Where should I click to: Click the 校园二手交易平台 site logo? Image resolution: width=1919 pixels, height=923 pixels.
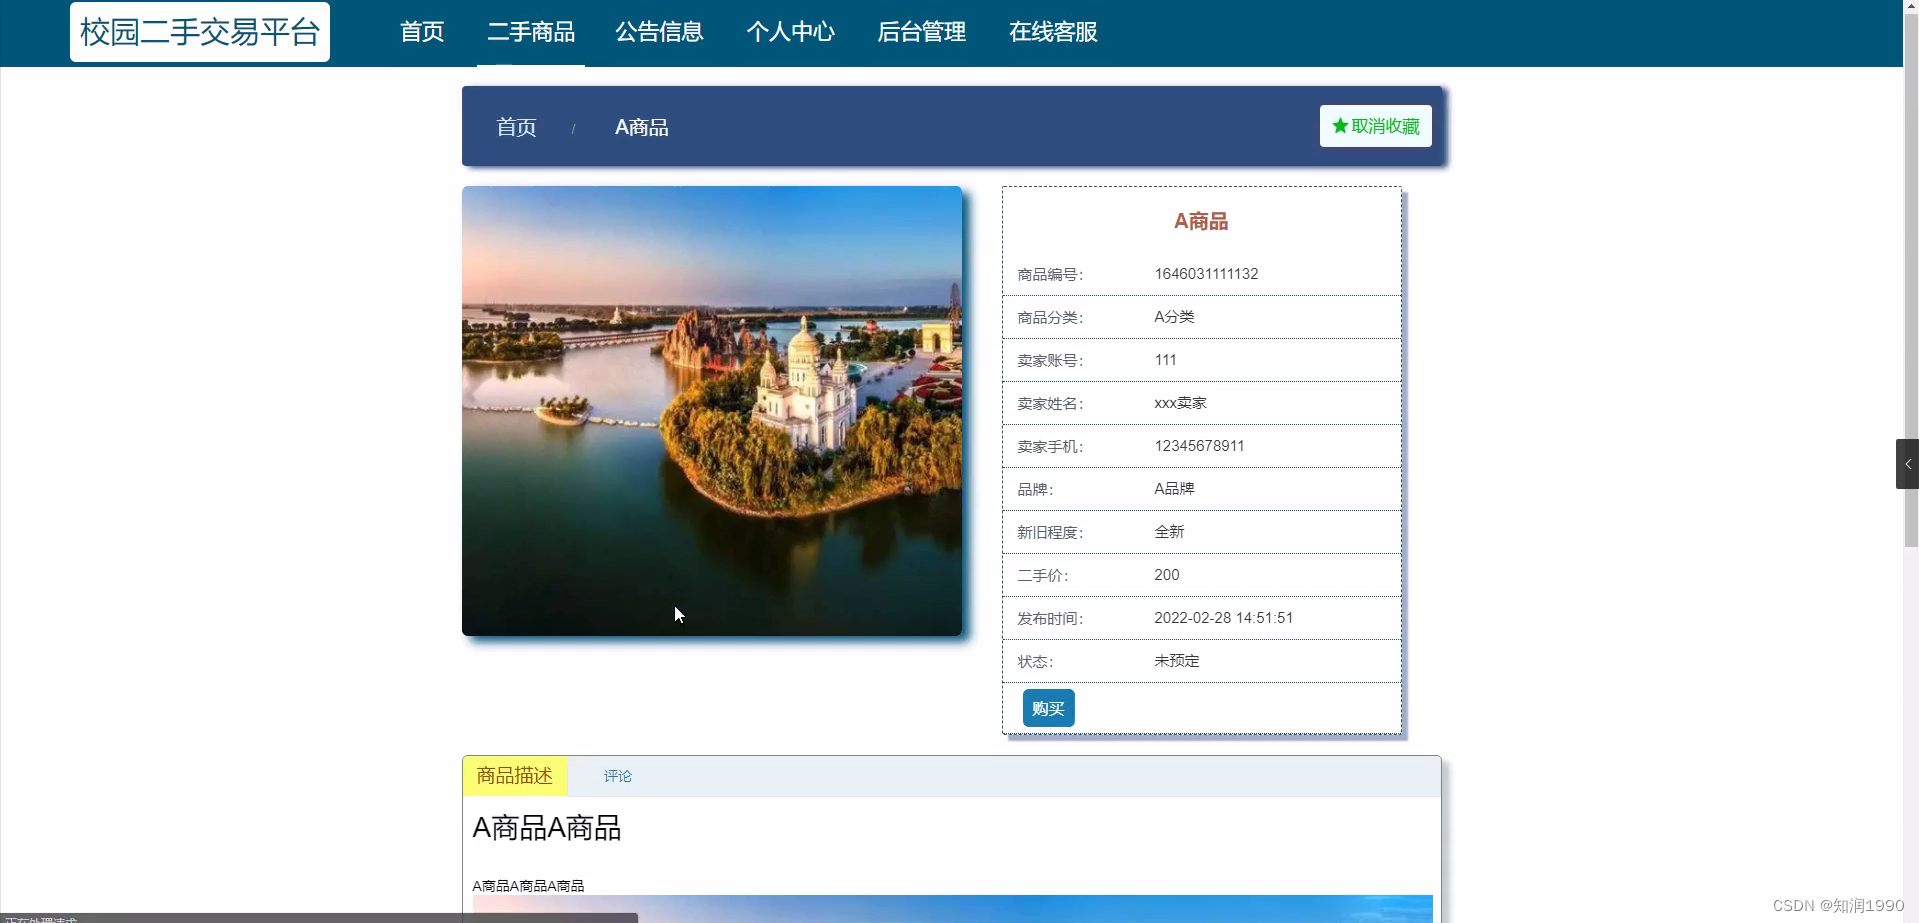(x=199, y=31)
